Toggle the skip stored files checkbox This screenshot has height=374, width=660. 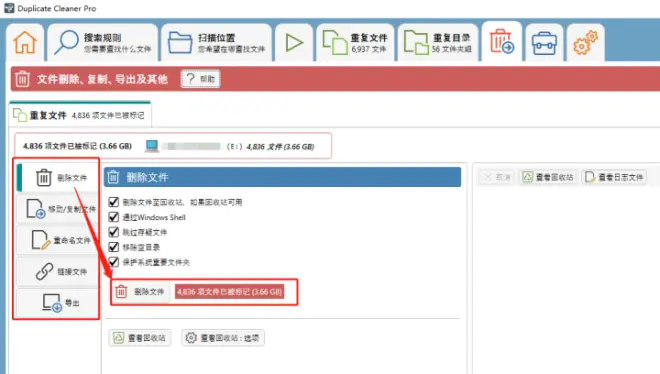pos(113,232)
